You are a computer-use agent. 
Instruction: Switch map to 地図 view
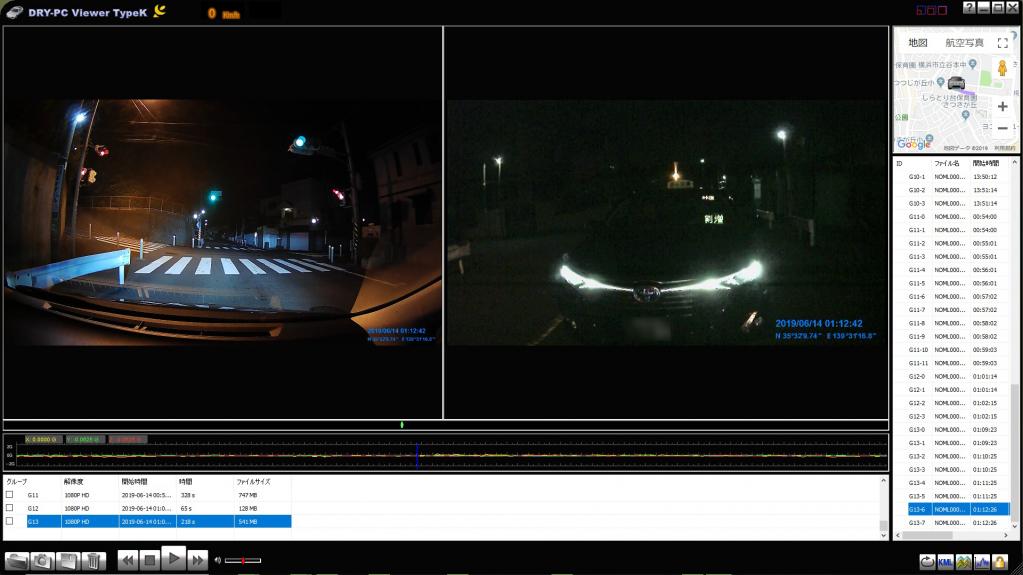point(917,43)
